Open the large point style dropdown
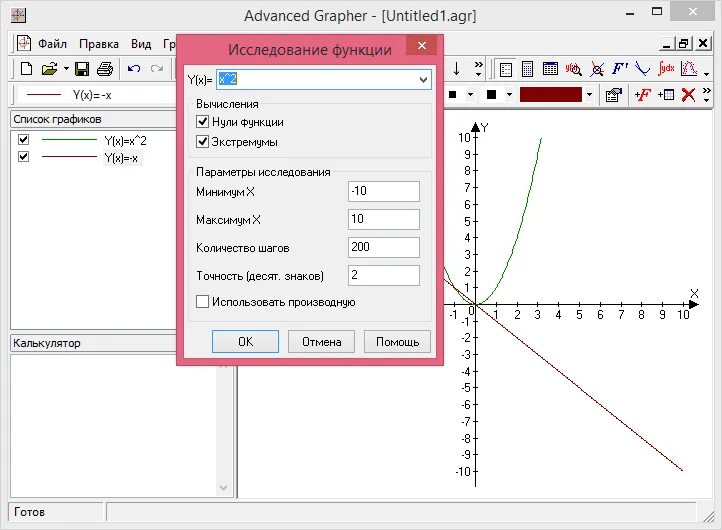The image size is (722, 530). [x=509, y=95]
